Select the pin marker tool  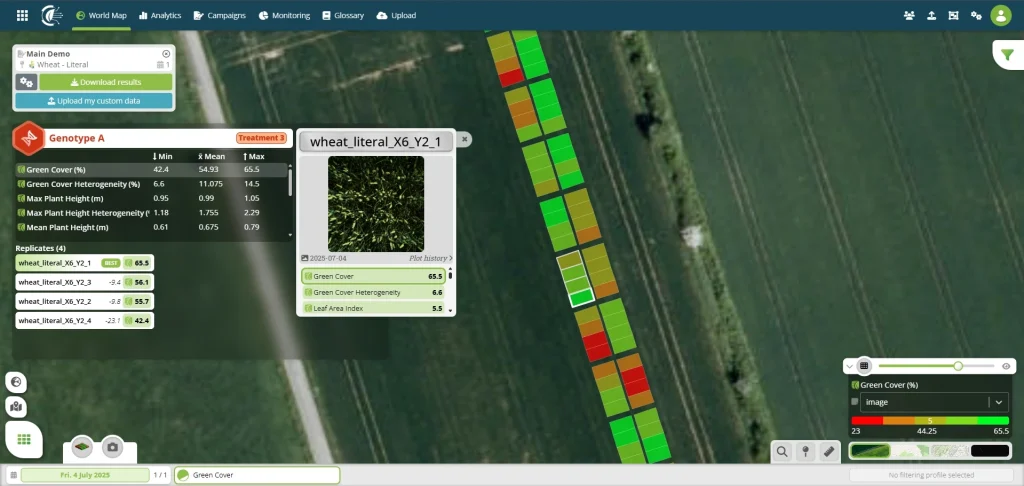pos(806,451)
